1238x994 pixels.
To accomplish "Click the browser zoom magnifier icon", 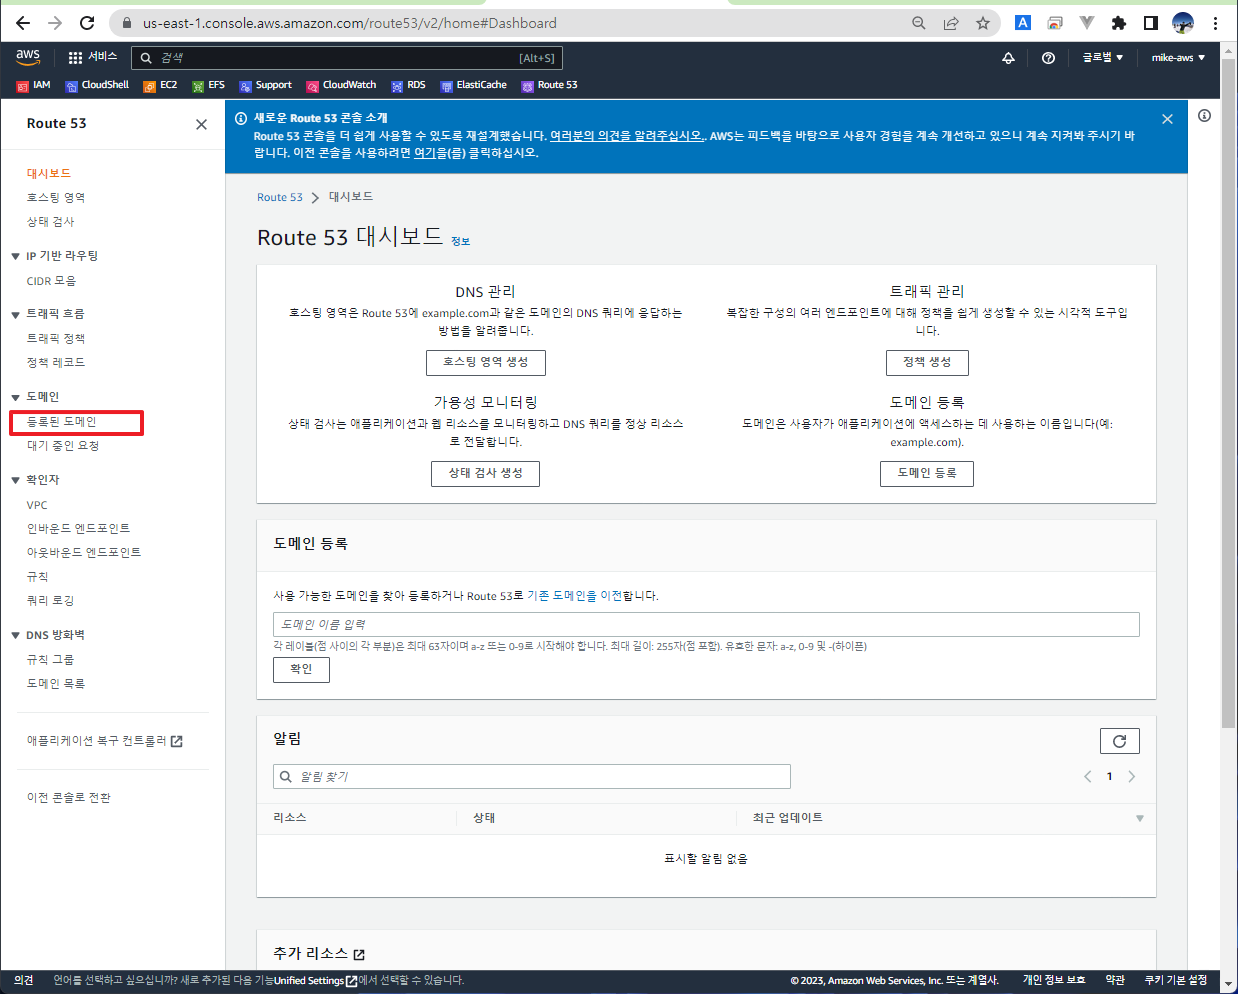I will coord(919,23).
